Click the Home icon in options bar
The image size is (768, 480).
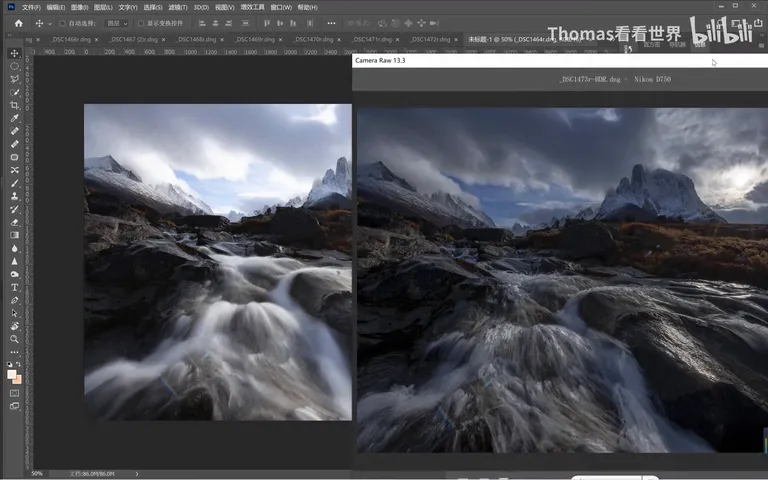point(19,23)
